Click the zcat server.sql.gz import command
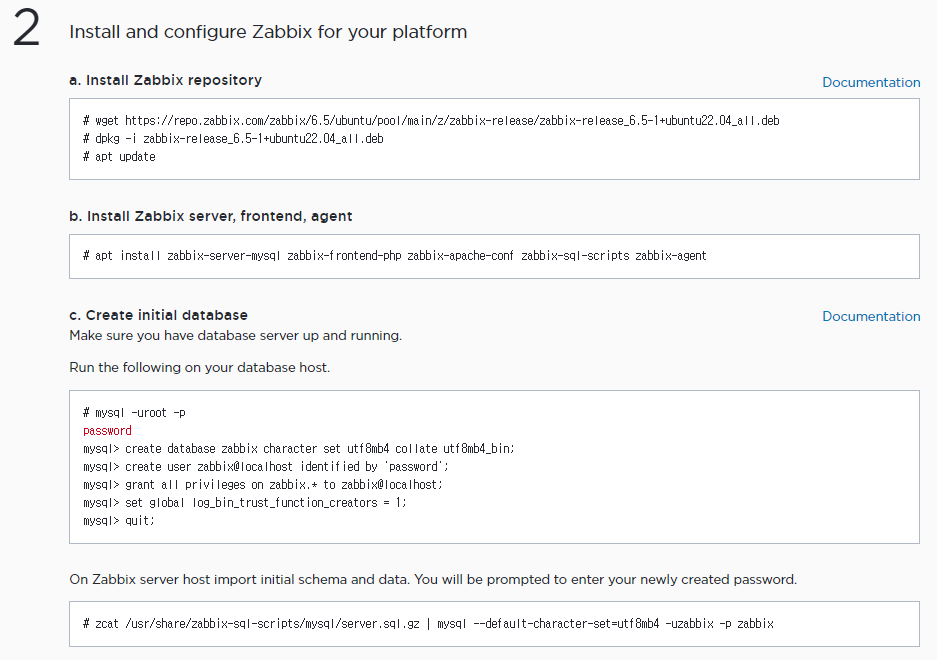This screenshot has width=937, height=660. (428, 623)
